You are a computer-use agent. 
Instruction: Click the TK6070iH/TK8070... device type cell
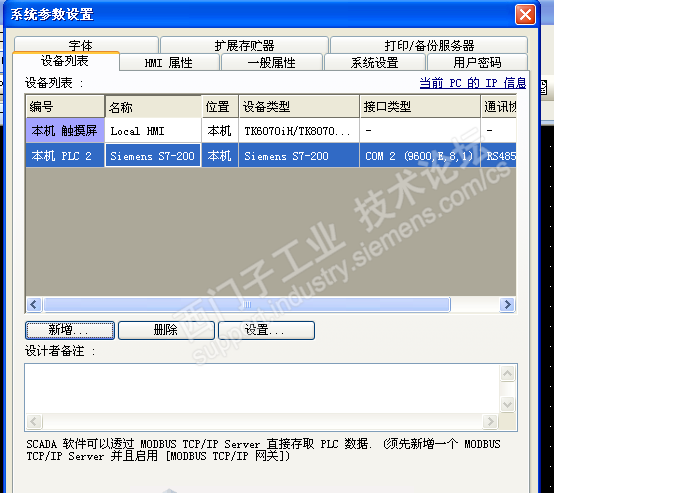(x=299, y=131)
